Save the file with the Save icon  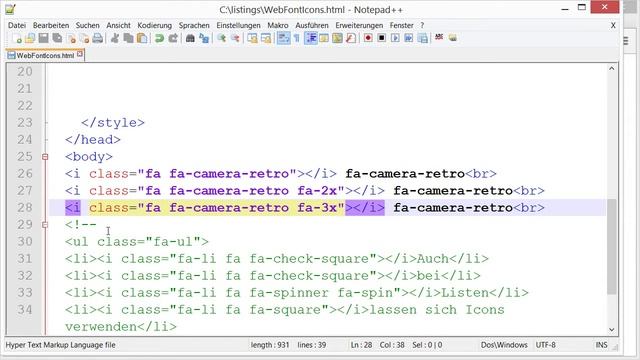coord(43,38)
